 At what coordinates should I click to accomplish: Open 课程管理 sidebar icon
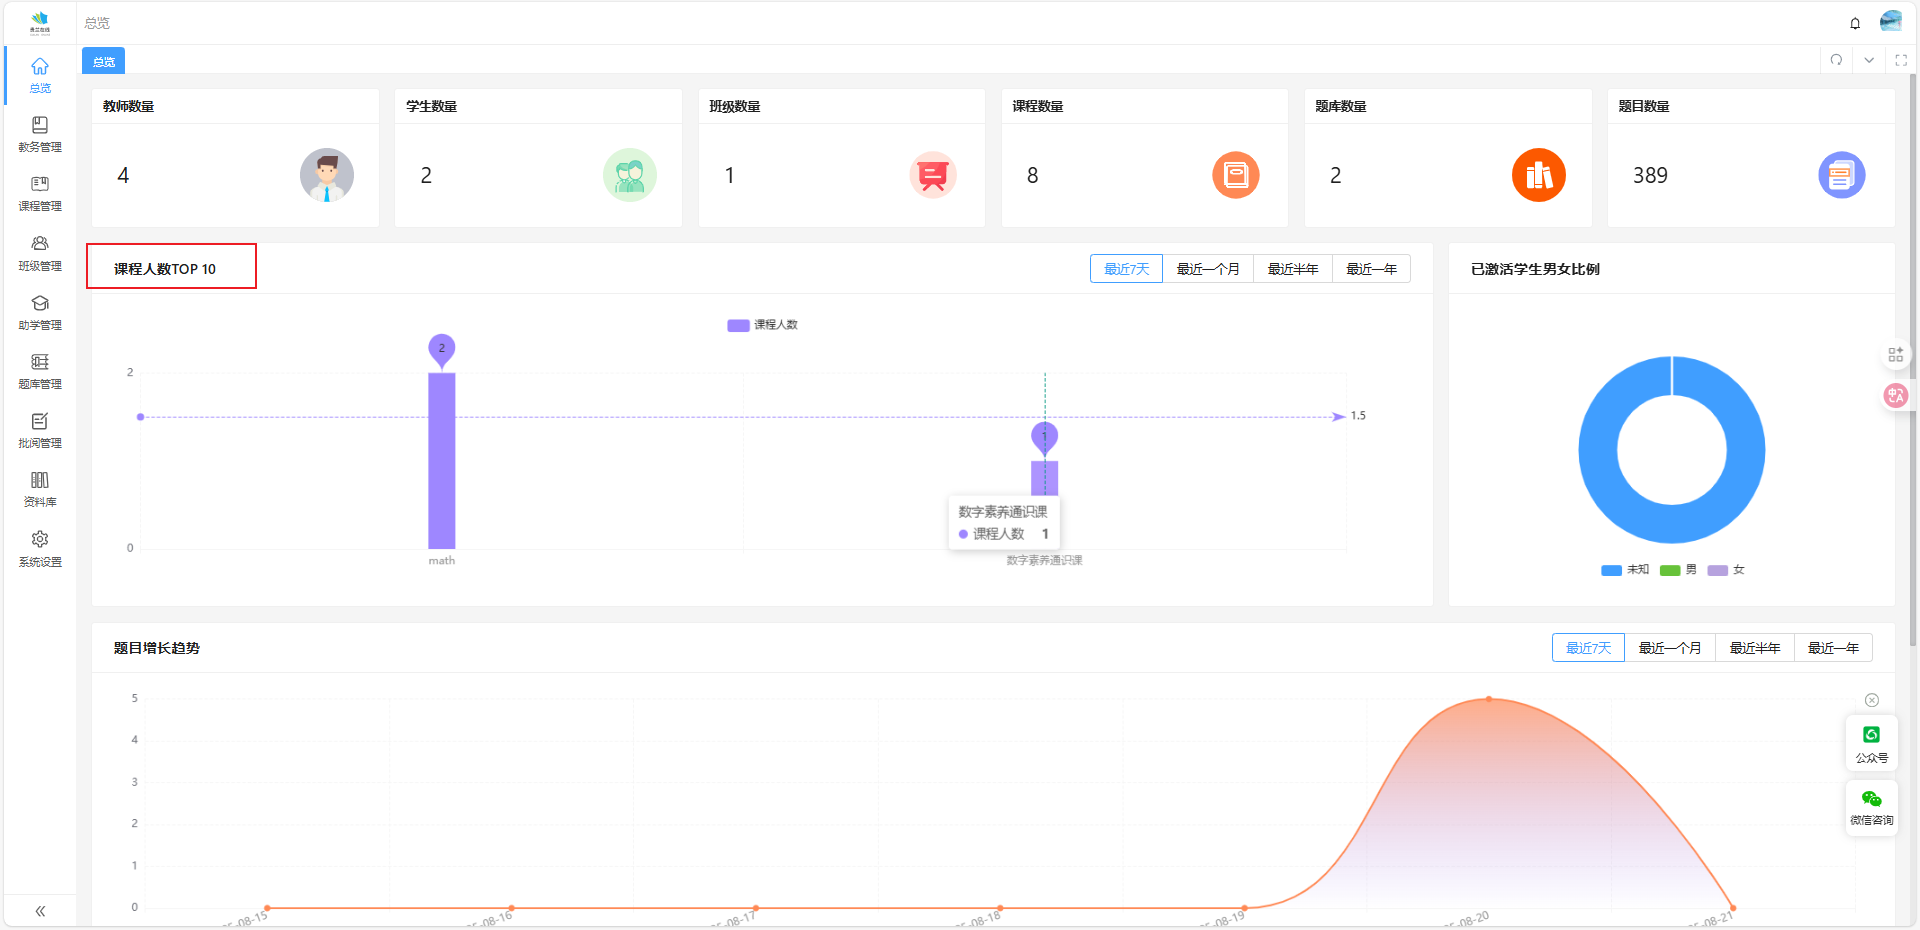click(x=40, y=193)
